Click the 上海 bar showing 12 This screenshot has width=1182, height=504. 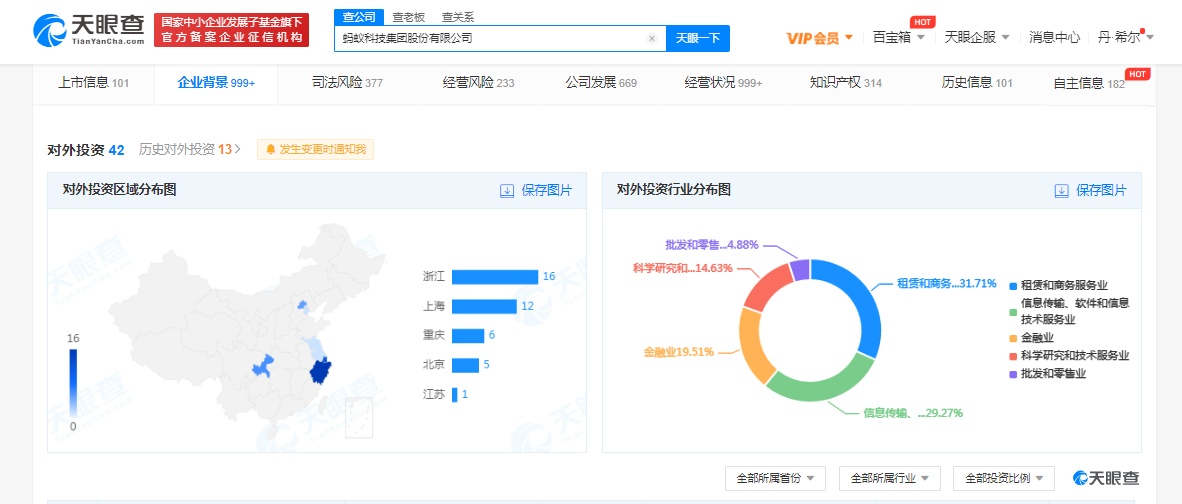click(485, 306)
